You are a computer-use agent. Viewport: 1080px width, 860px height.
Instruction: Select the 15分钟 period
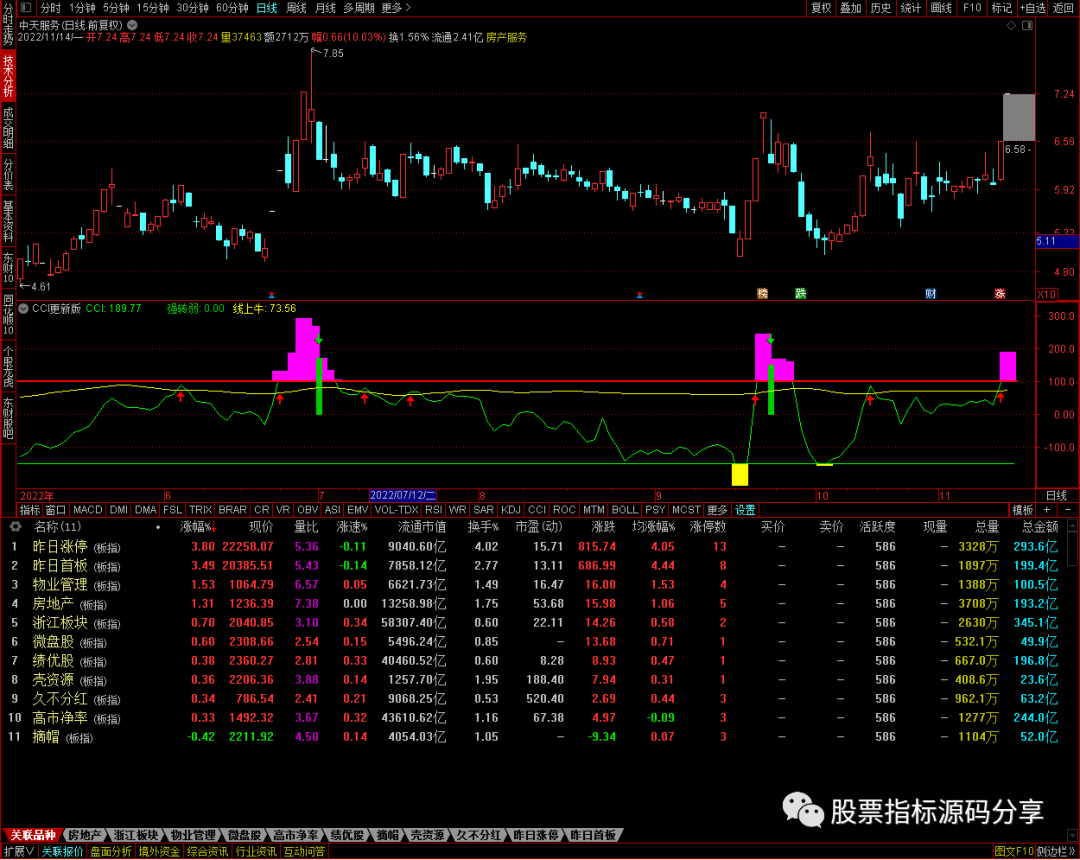point(153,8)
